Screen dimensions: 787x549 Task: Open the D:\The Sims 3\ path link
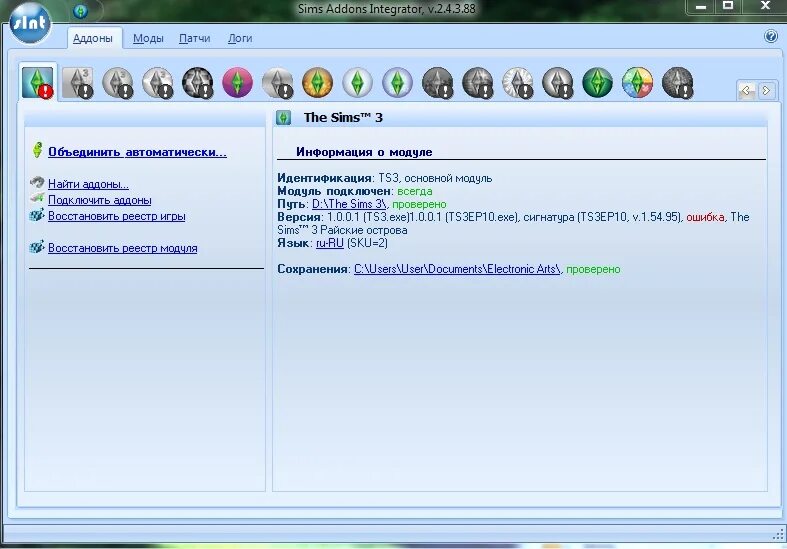349,204
